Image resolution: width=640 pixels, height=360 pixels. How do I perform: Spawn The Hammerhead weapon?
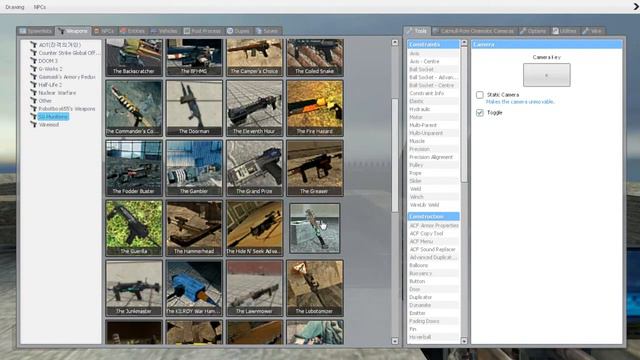click(194, 228)
